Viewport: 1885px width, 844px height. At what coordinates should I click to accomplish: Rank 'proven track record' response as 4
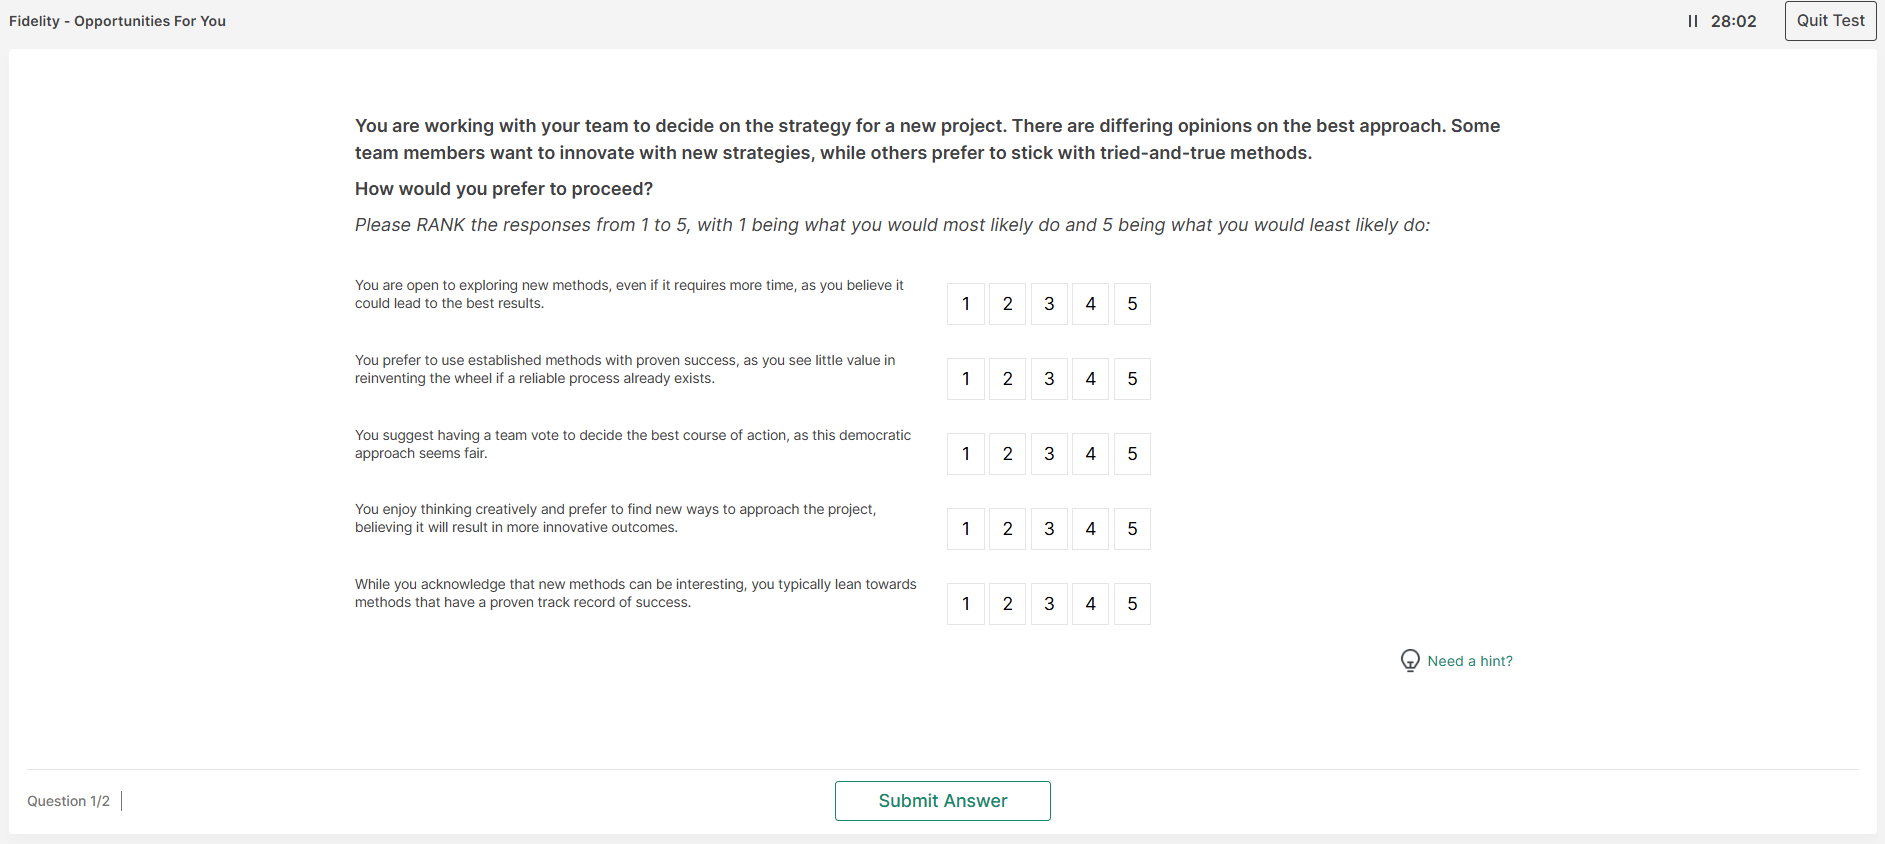pyautogui.click(x=1090, y=604)
